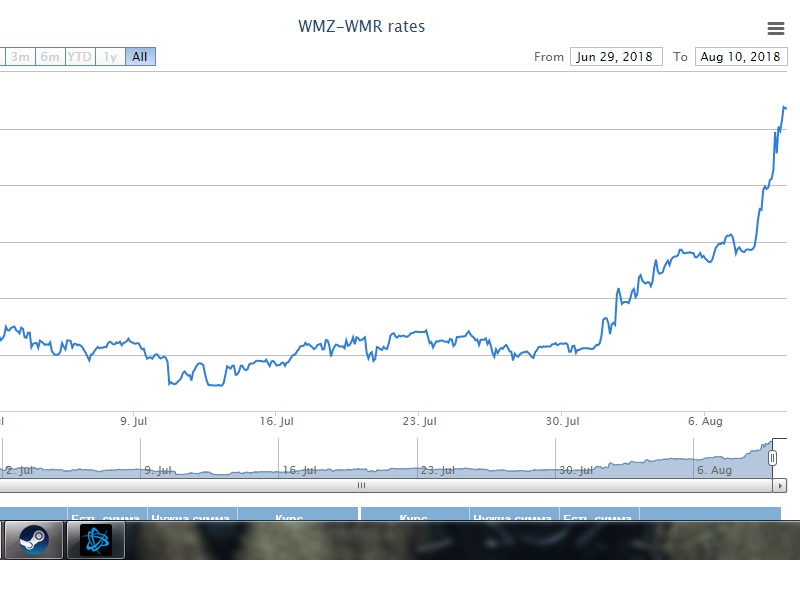Screen dimensions: 800x600
Task: Open the chart hamburger menu
Action: 776,28
